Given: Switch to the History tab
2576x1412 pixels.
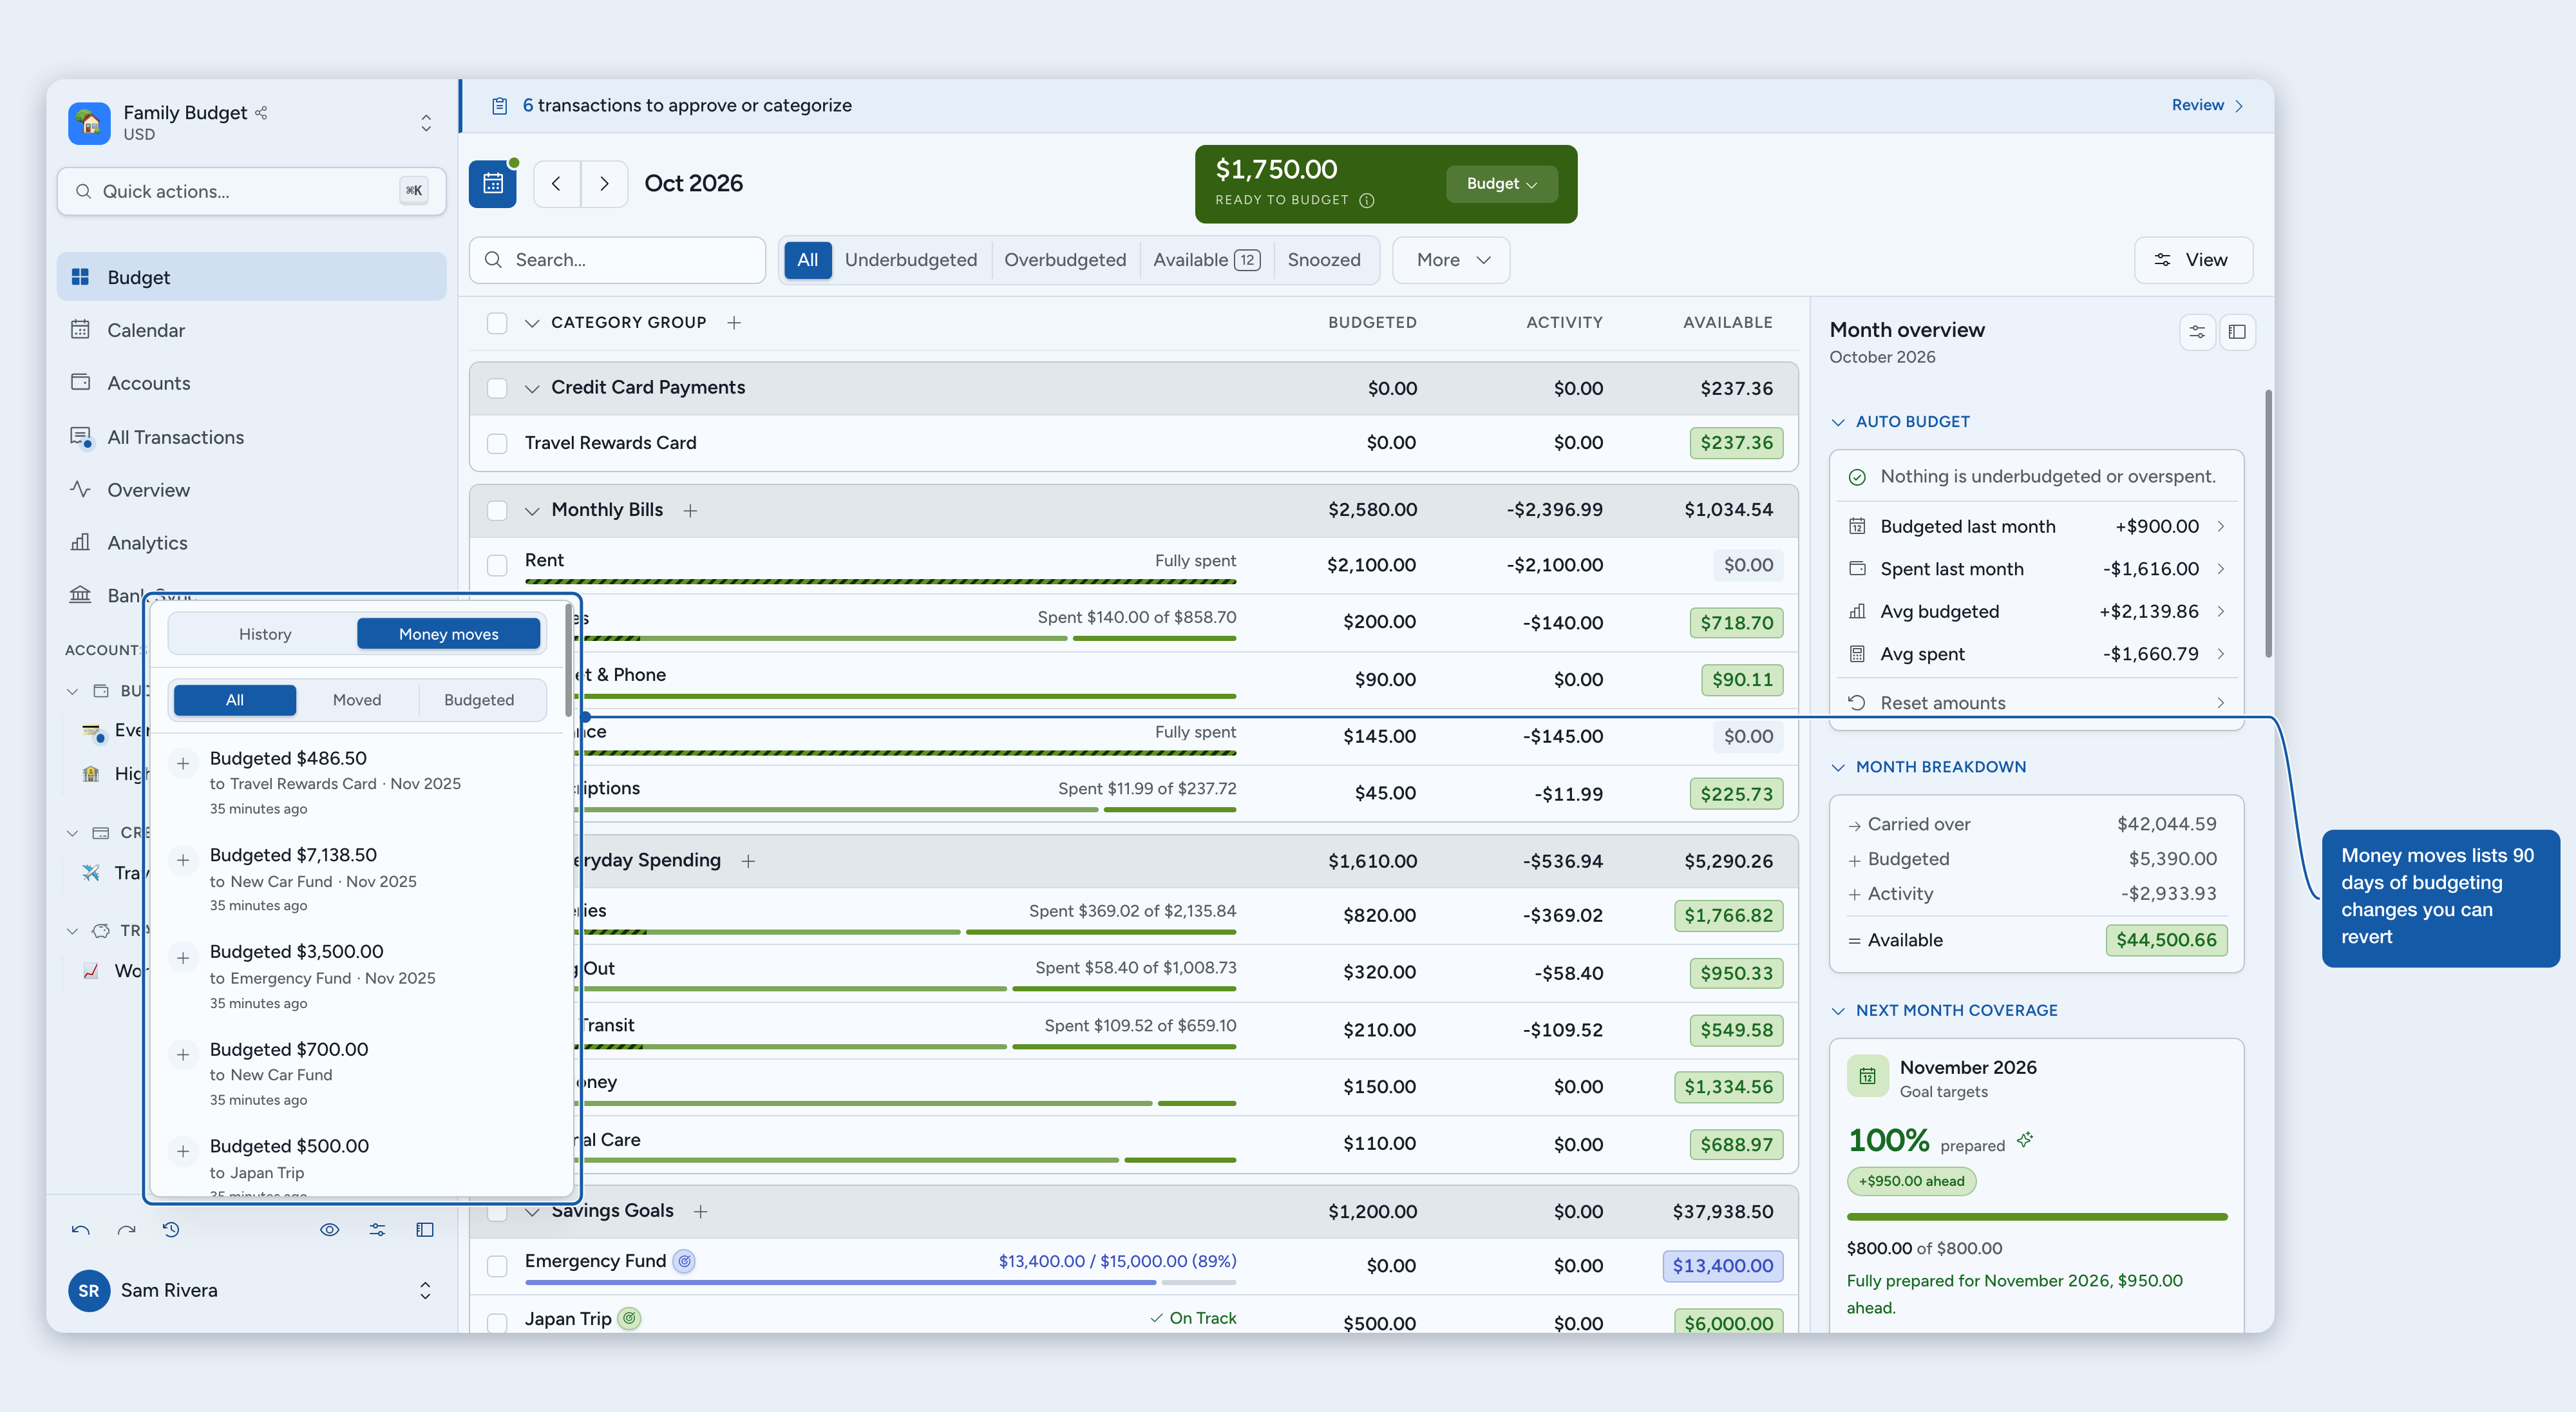Looking at the screenshot, I should click(265, 634).
